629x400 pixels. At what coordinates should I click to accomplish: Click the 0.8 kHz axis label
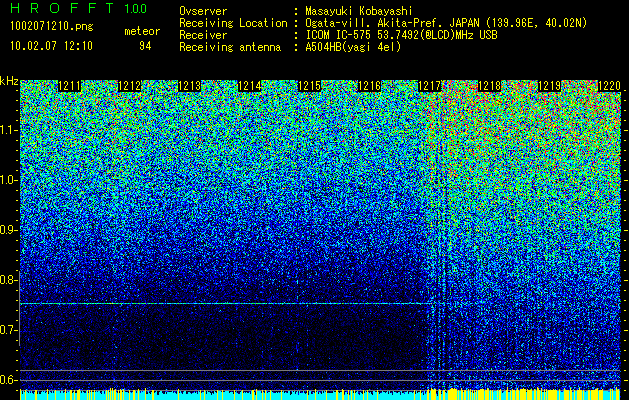[8, 280]
